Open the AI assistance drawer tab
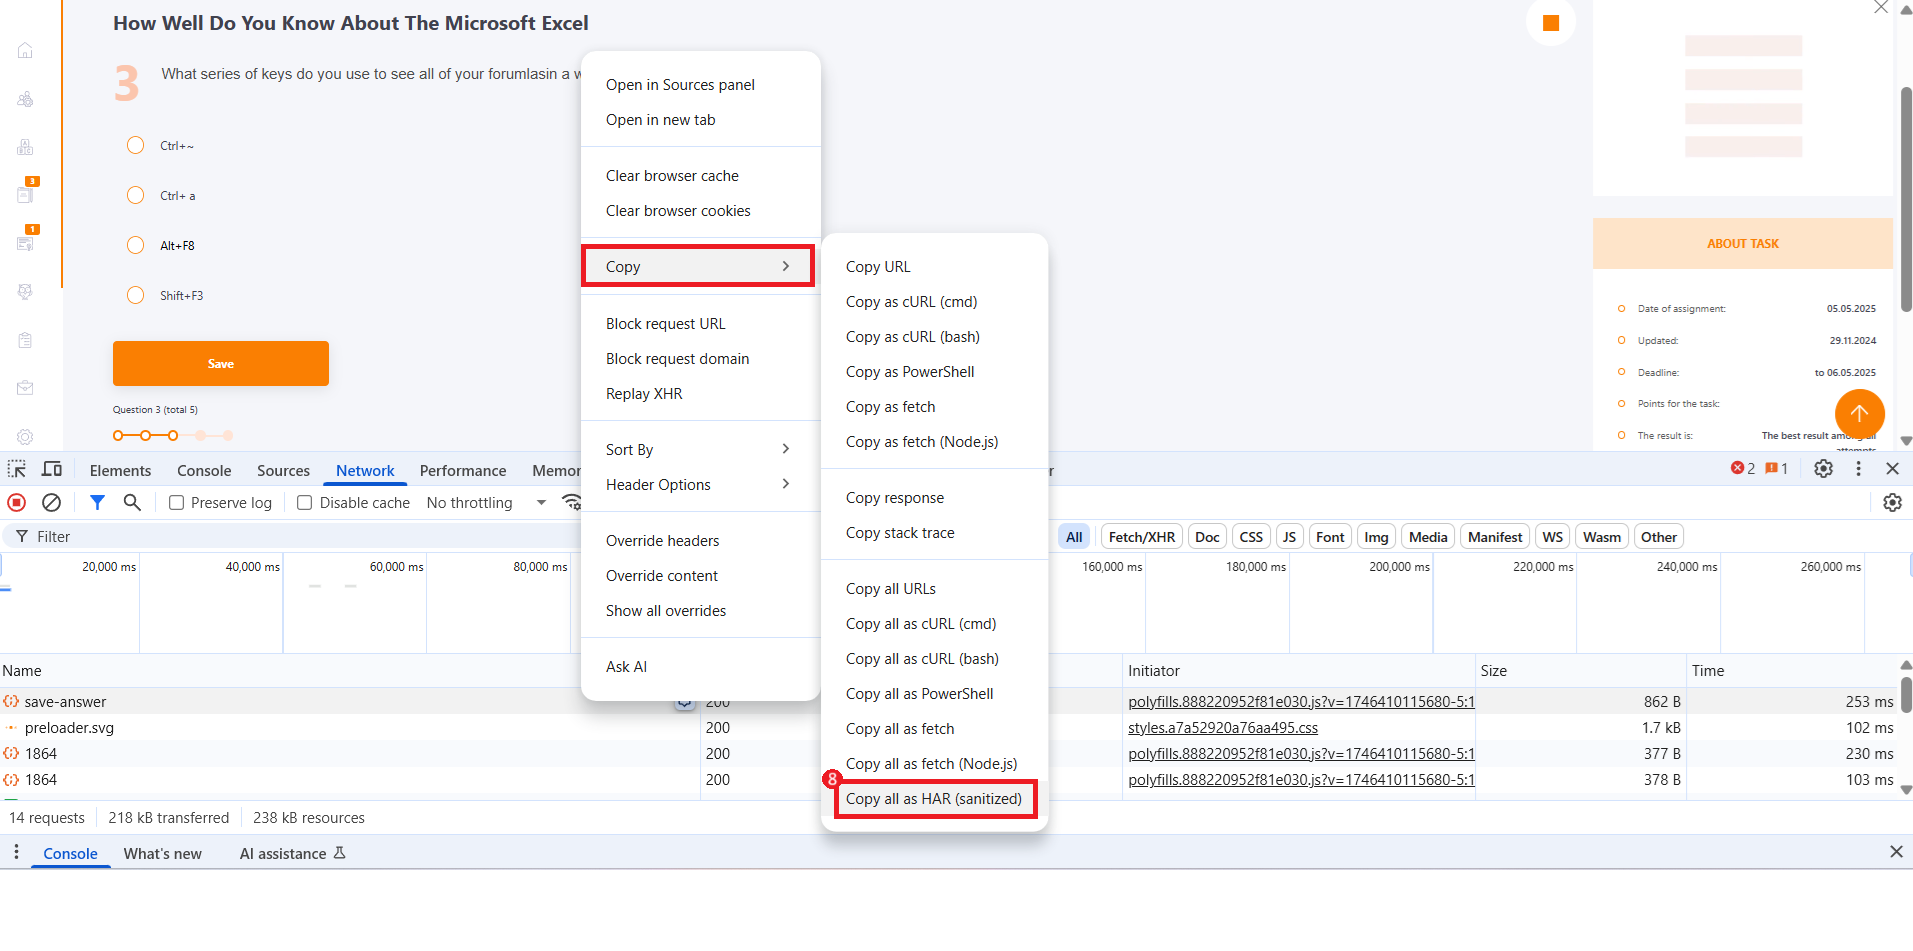This screenshot has width=1913, height=951. 292,853
